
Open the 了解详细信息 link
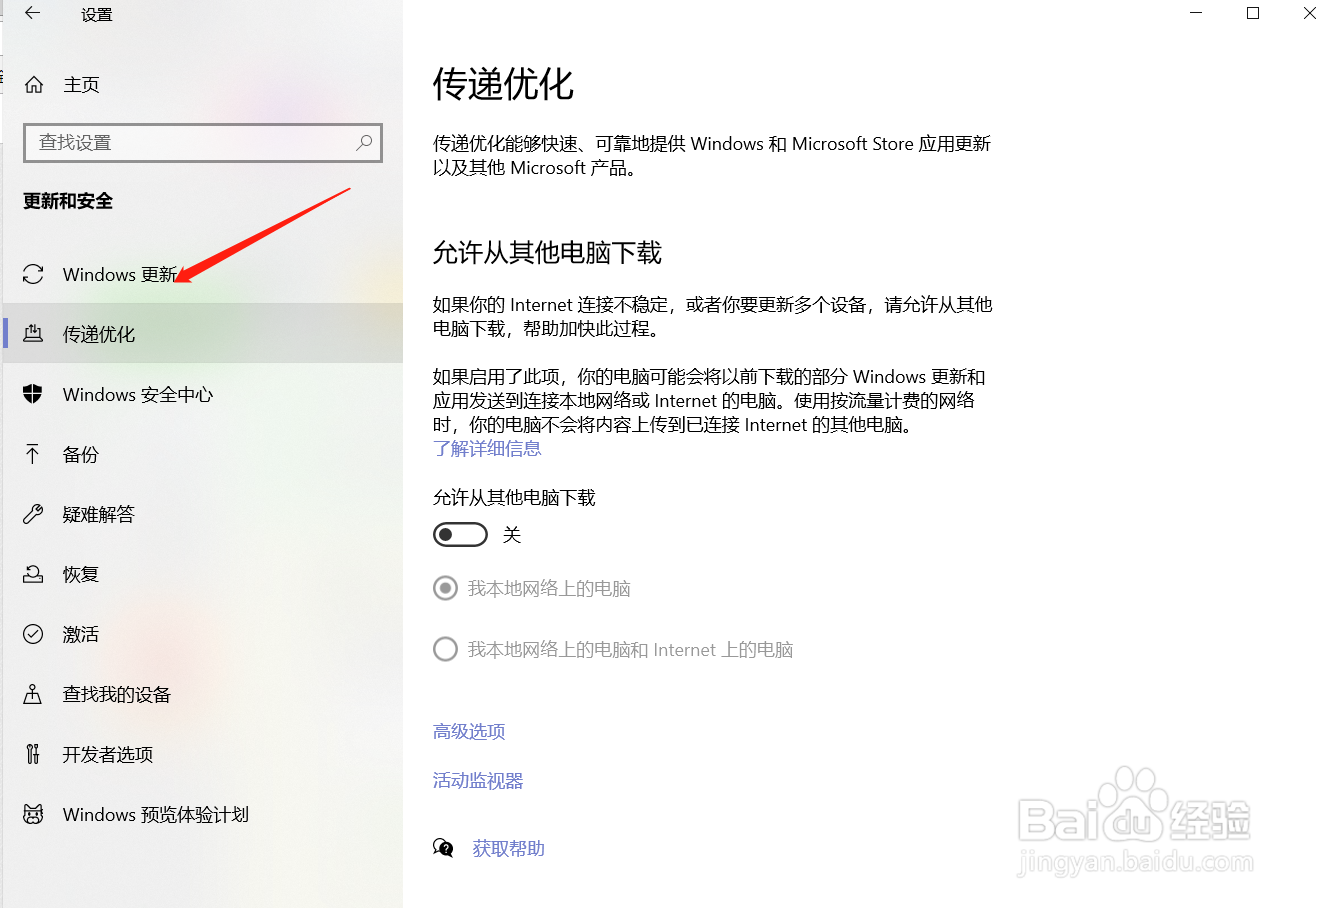(x=487, y=448)
